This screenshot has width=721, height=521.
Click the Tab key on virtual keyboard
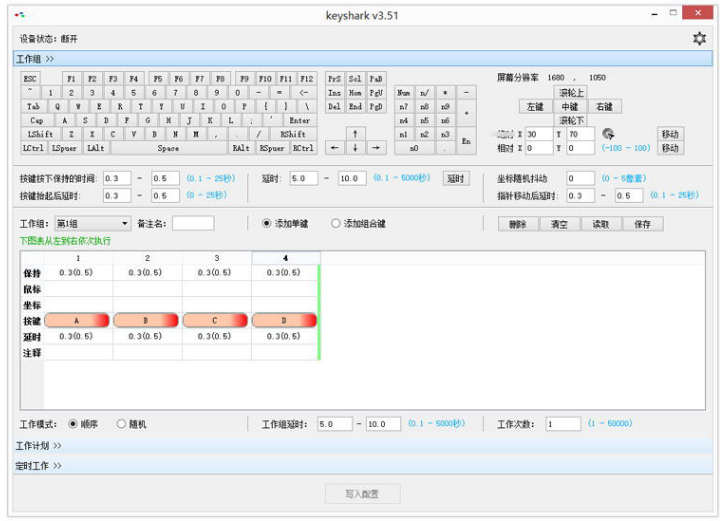[x=33, y=106]
